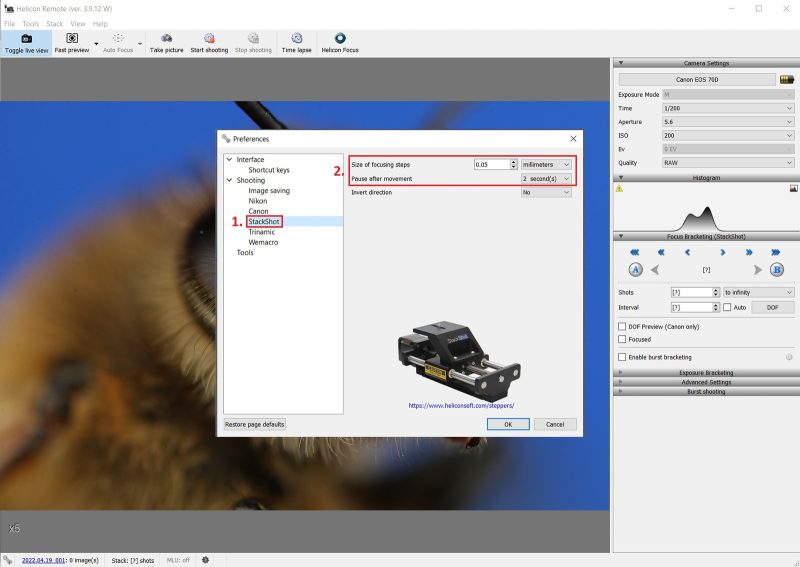The width and height of the screenshot is (800, 567).
Task: Close Preferences dialog with X
Action: coord(573,139)
